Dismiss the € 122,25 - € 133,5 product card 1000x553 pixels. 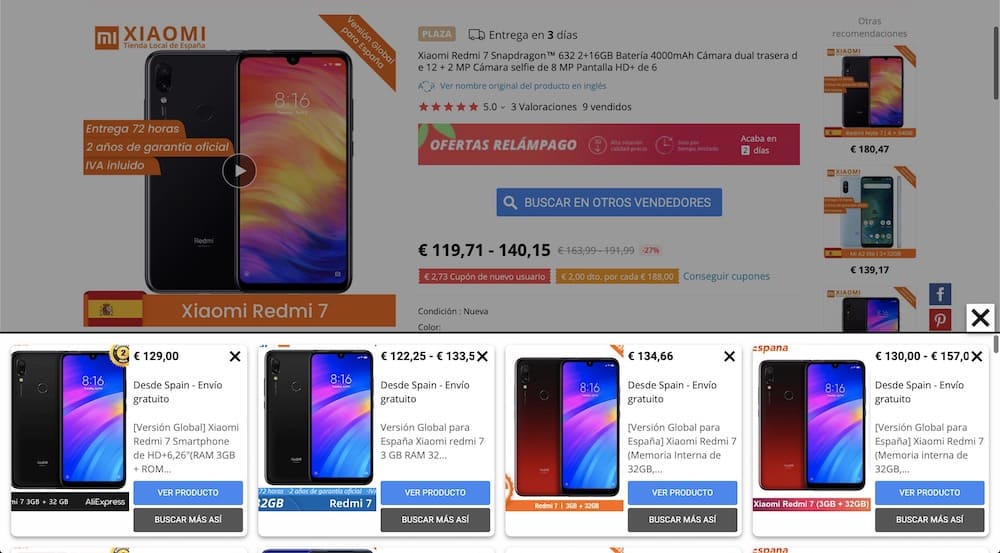coord(482,357)
